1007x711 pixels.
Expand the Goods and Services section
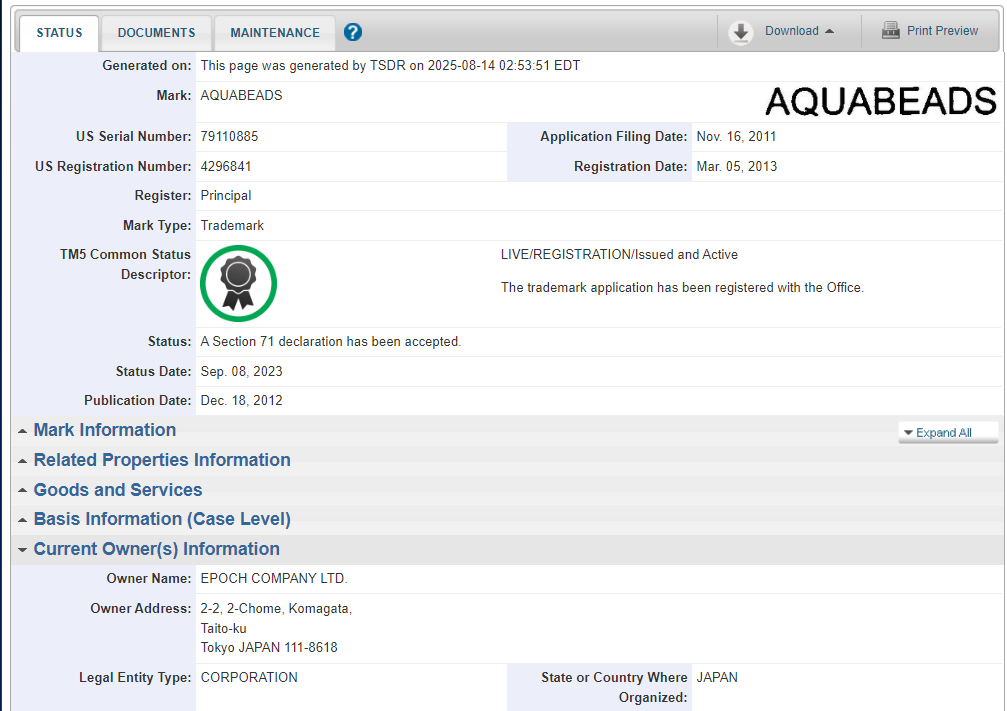[x=117, y=490]
